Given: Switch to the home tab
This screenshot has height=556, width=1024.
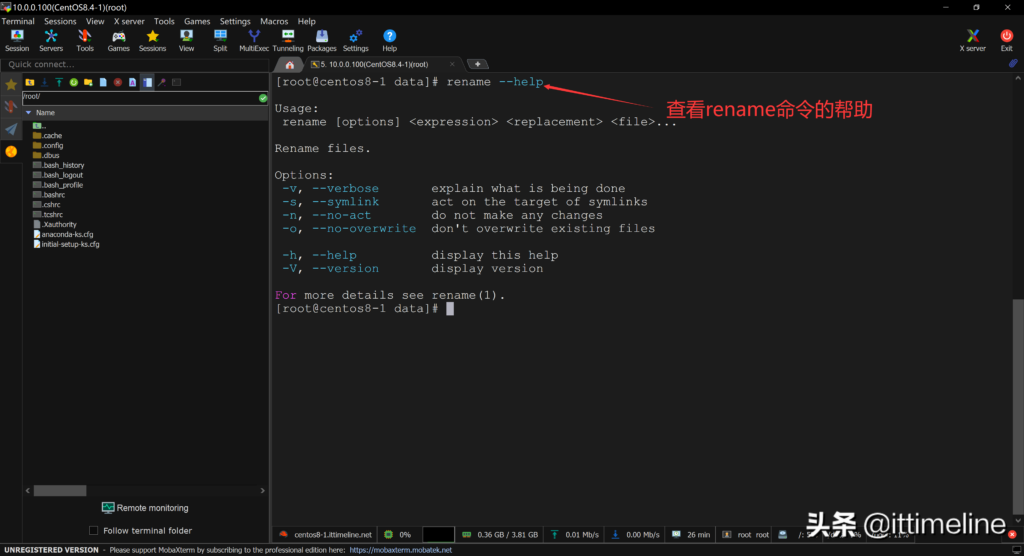Looking at the screenshot, I should pyautogui.click(x=290, y=64).
